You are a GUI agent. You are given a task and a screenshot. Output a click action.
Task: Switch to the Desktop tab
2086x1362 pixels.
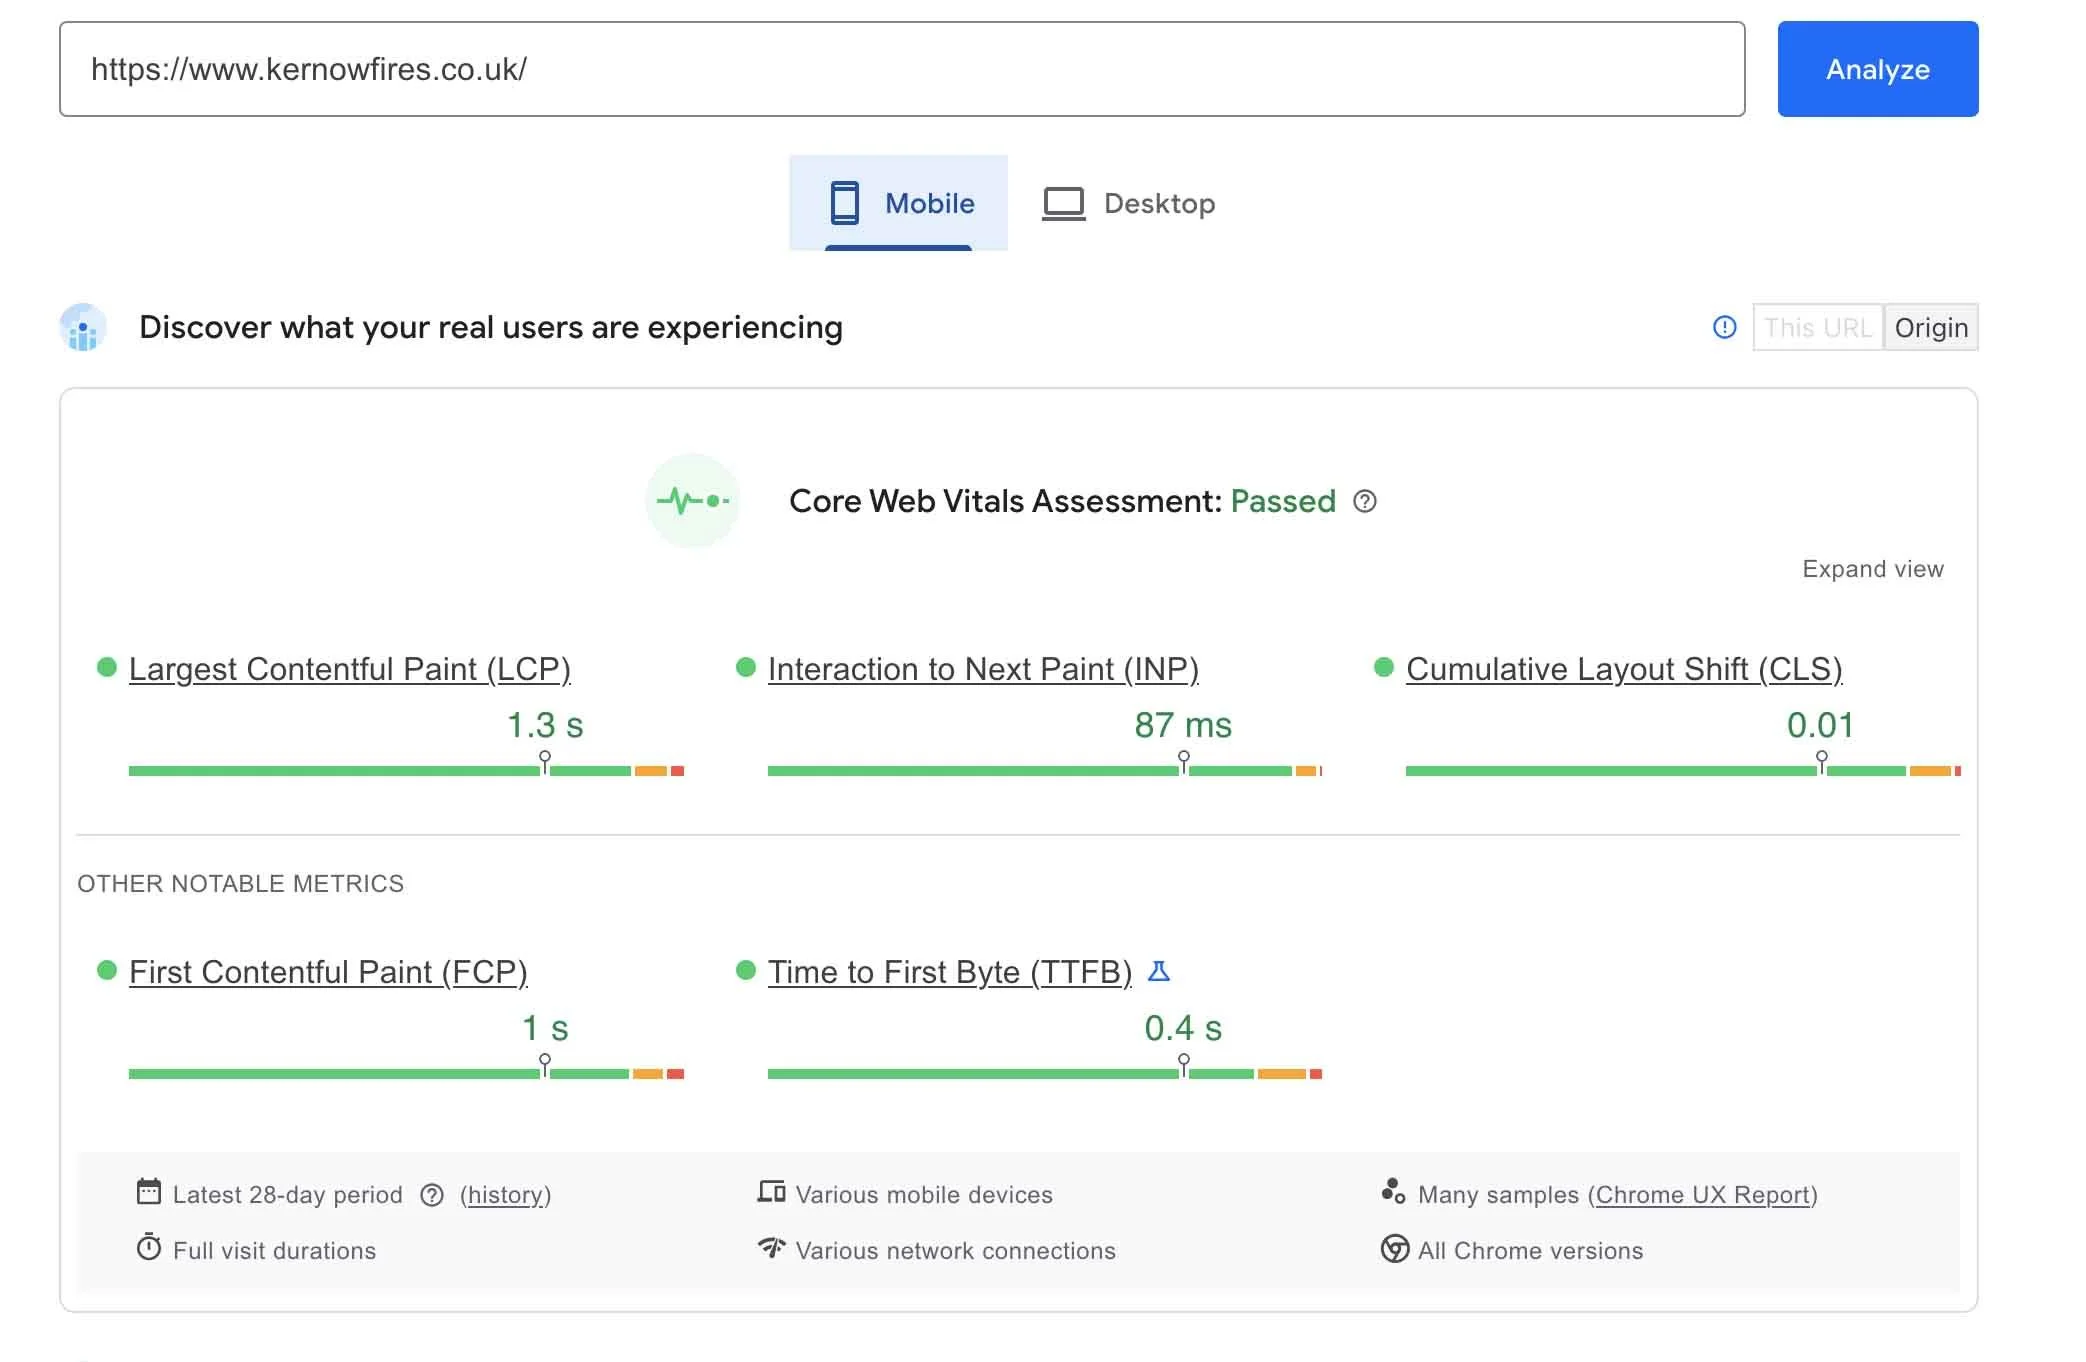coord(1130,203)
